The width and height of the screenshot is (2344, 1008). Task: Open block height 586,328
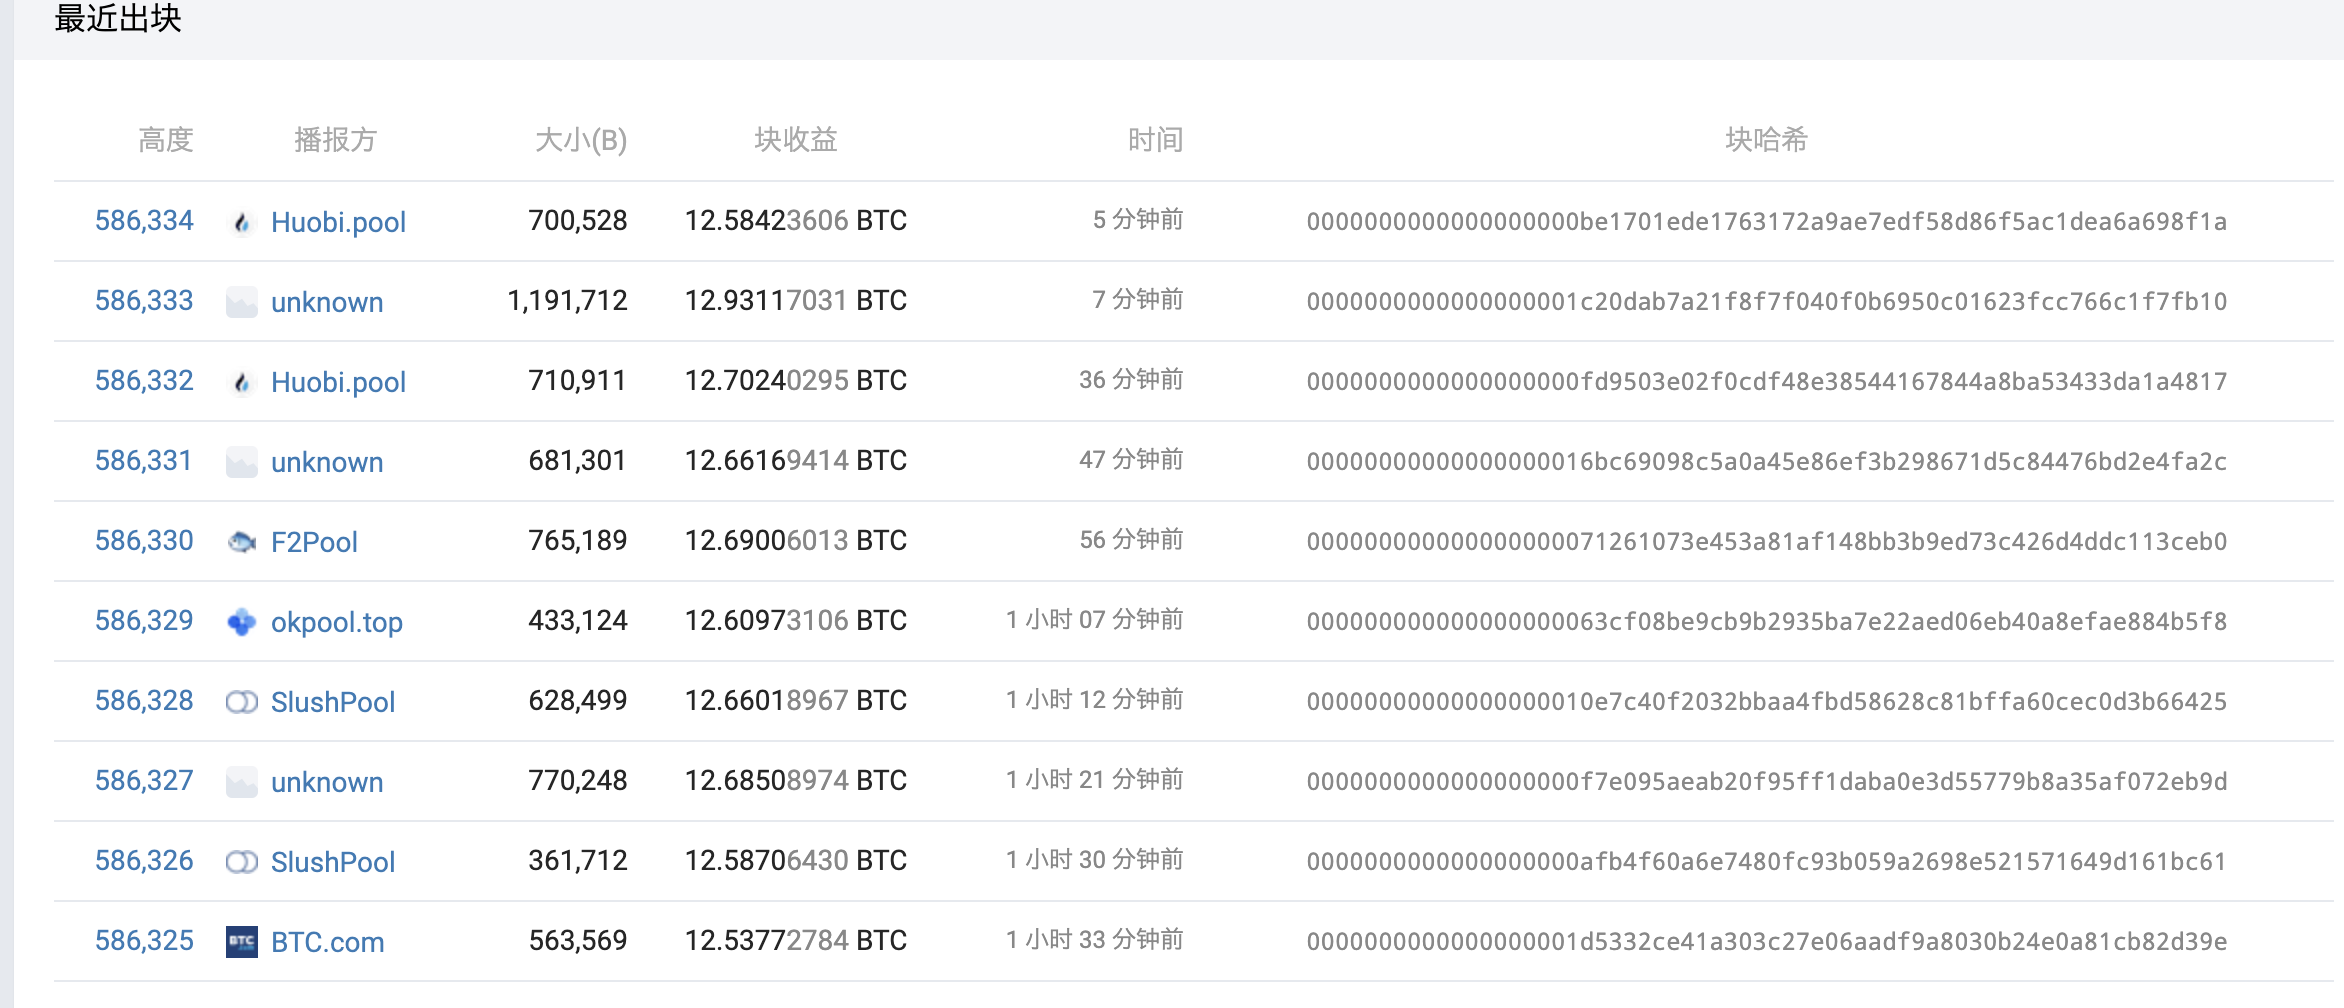pos(144,701)
